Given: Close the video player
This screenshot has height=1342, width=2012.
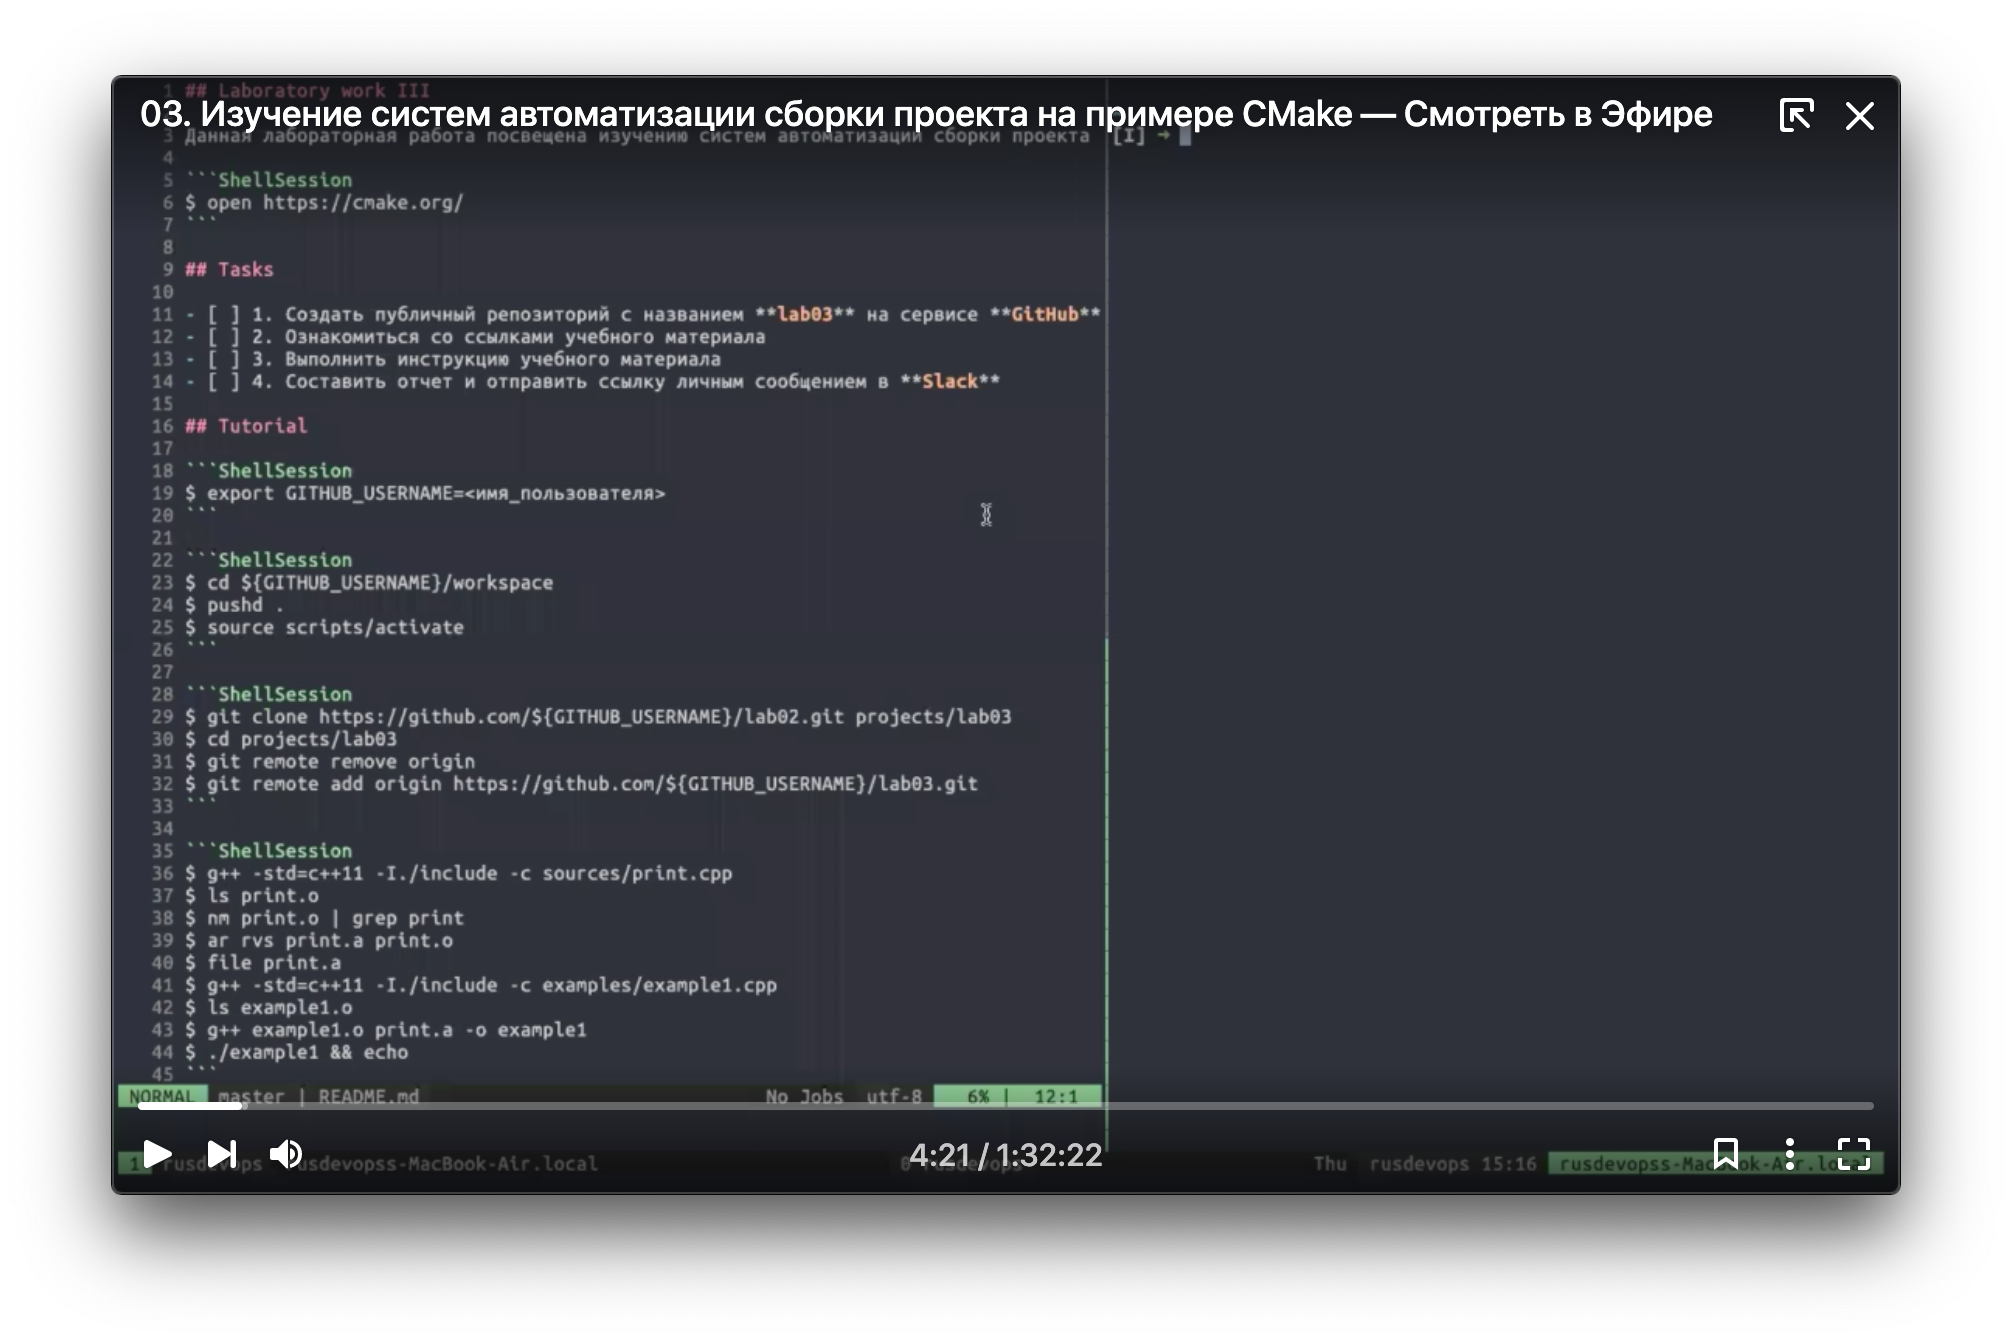Looking at the screenshot, I should [x=1860, y=116].
